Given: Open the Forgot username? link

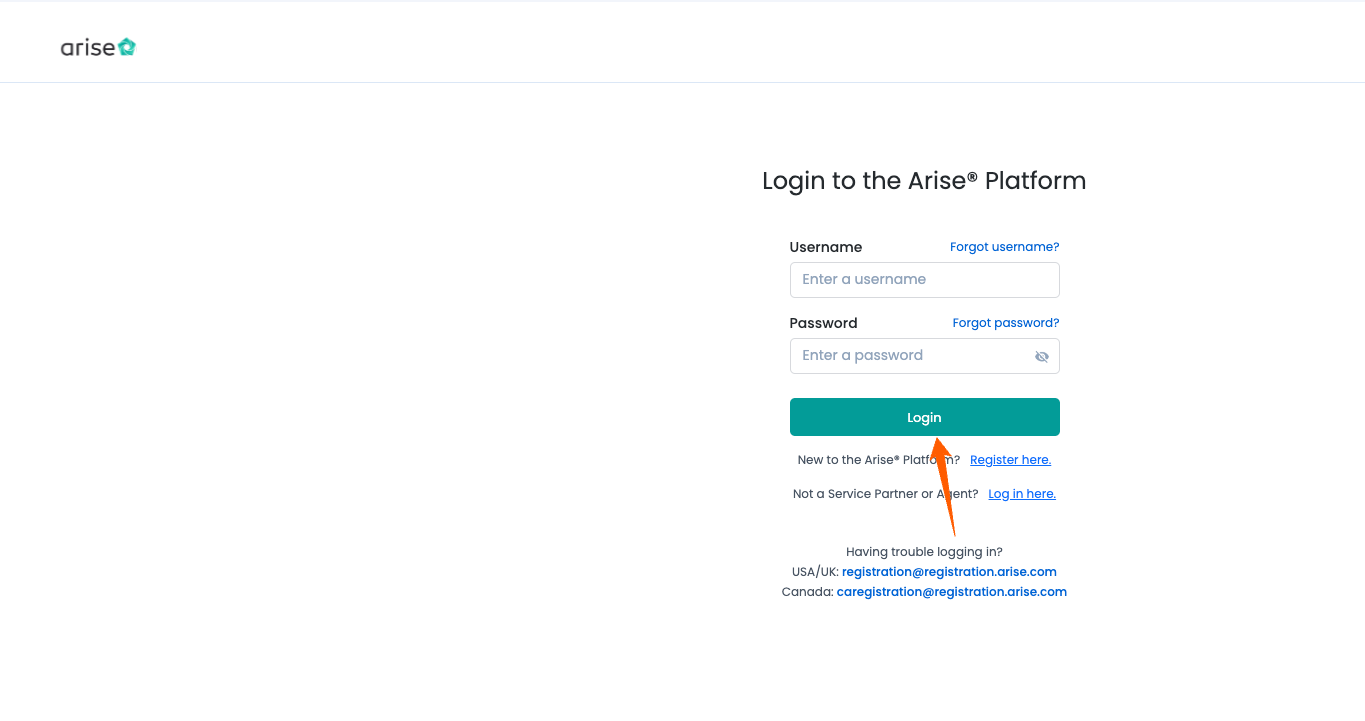Looking at the screenshot, I should click(x=1004, y=247).
